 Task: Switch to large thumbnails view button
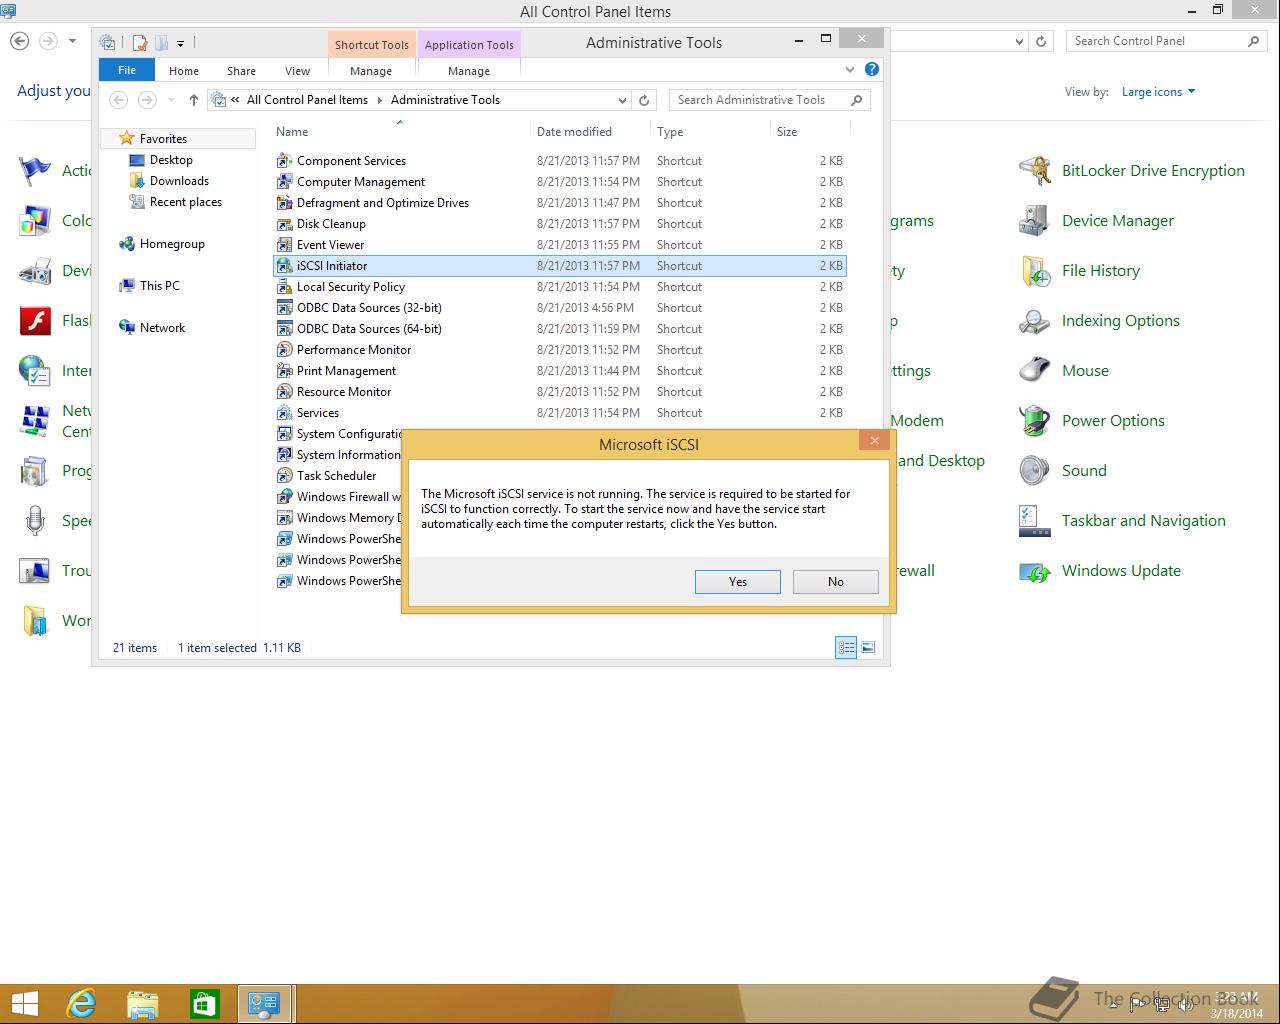pyautogui.click(x=868, y=648)
